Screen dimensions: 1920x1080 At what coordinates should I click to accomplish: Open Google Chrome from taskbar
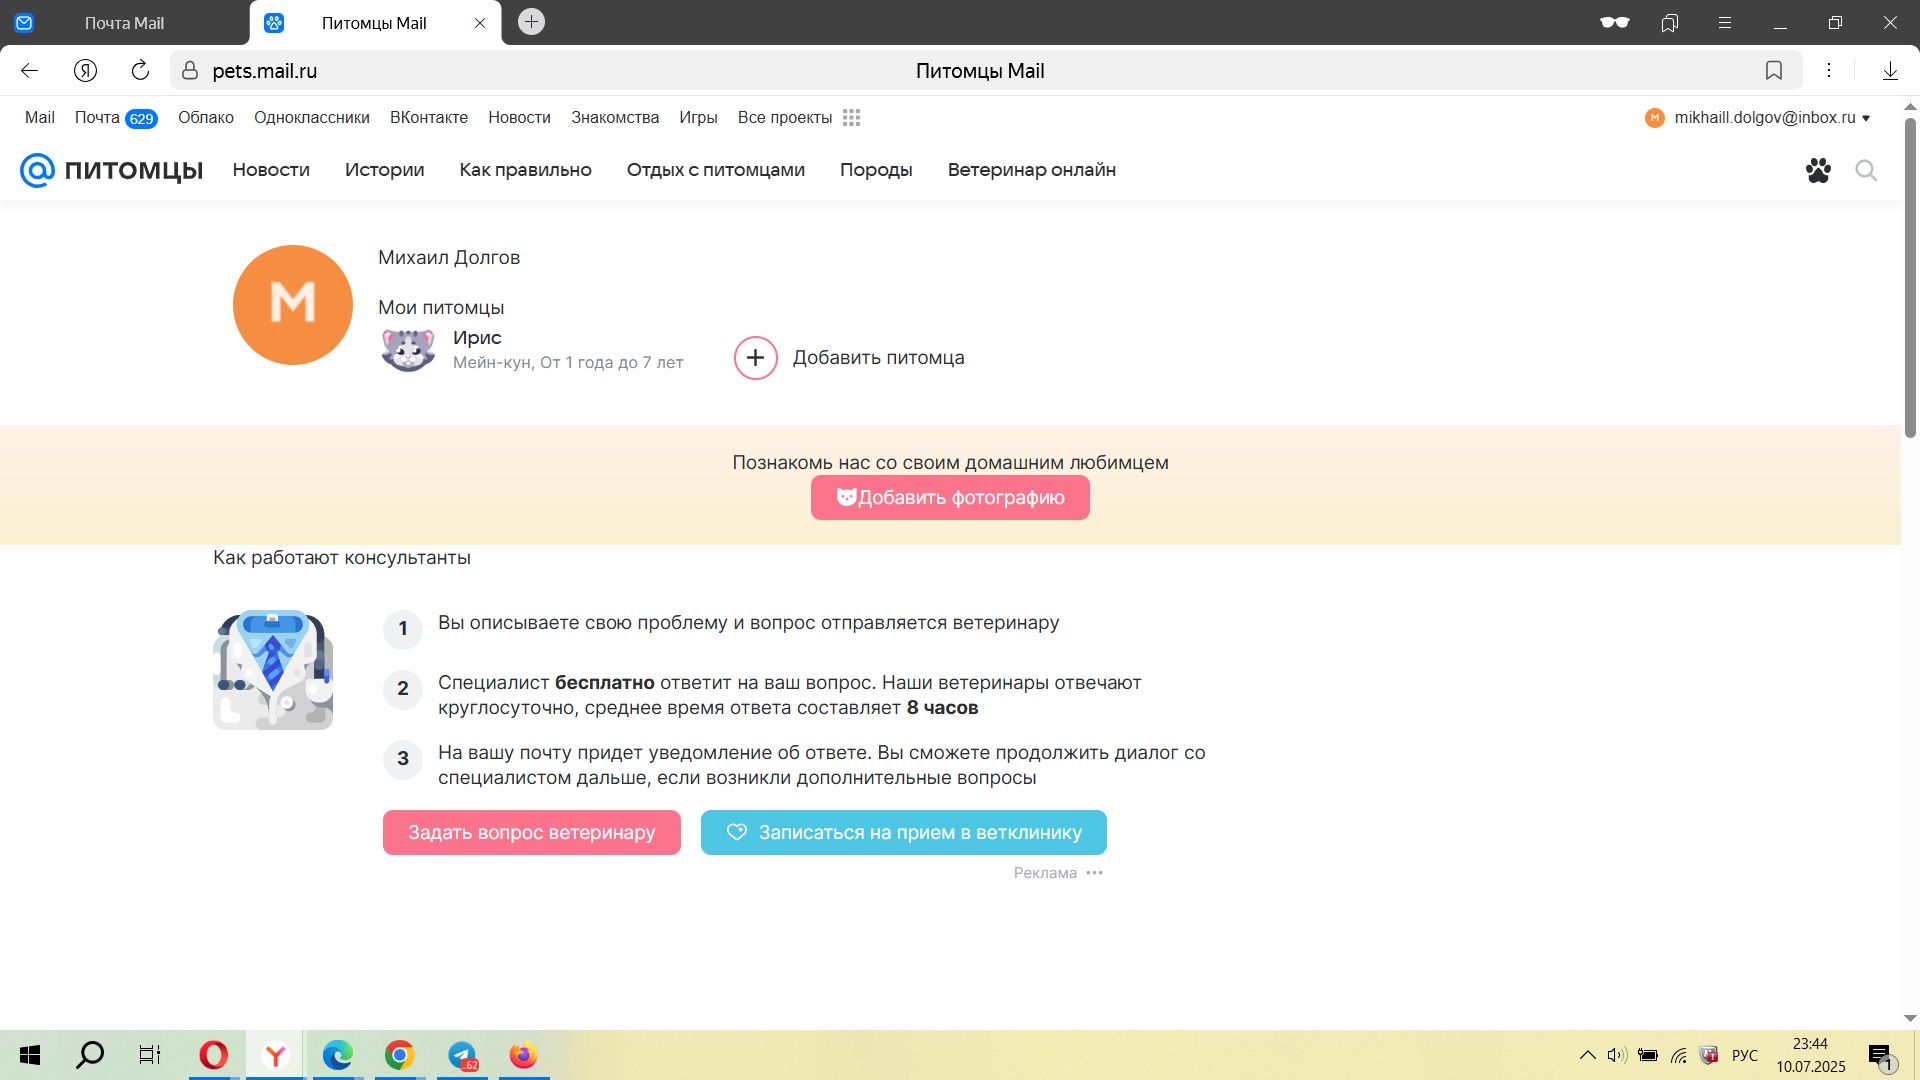399,1055
